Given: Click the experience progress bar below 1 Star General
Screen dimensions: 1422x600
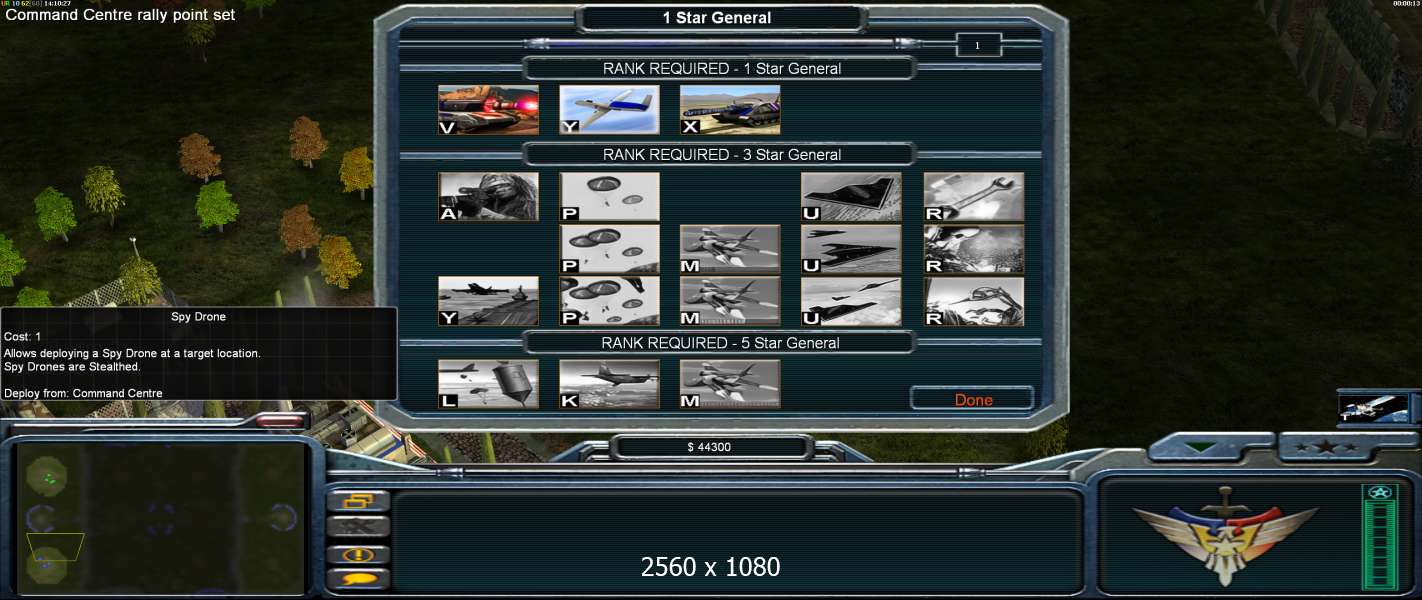Looking at the screenshot, I should point(721,43).
